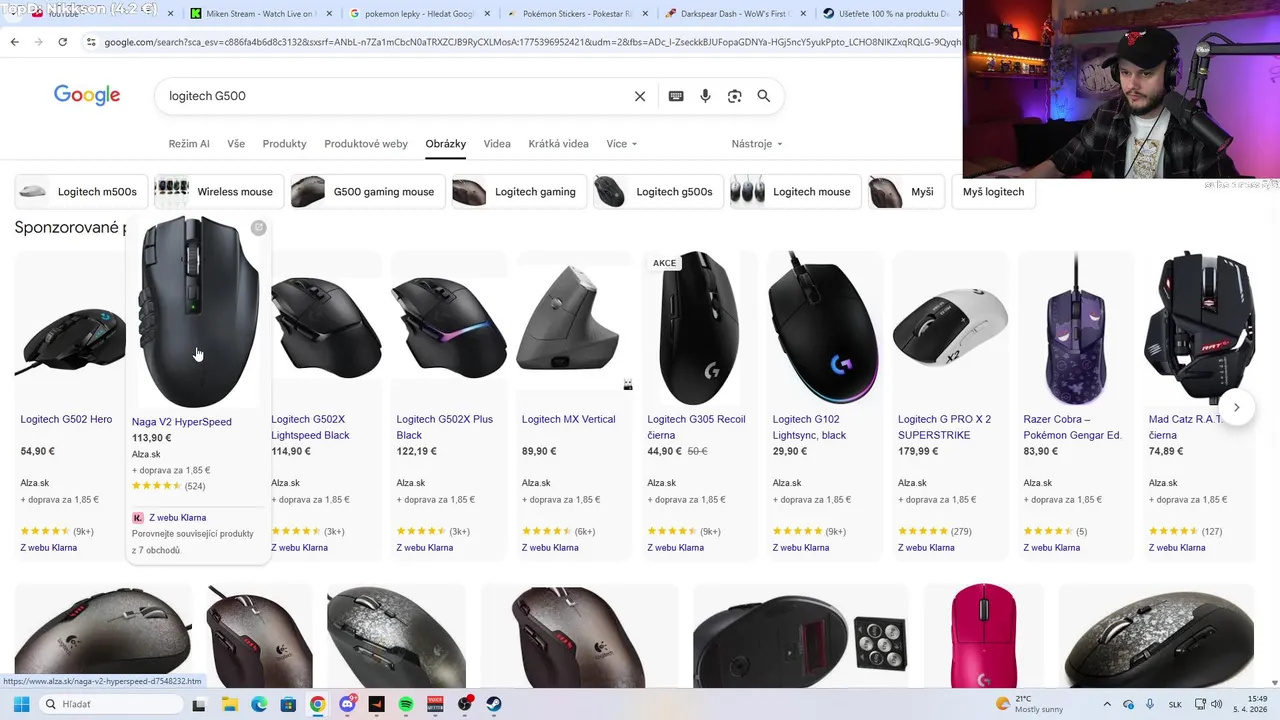Open Google Lens image search icon

click(x=735, y=96)
